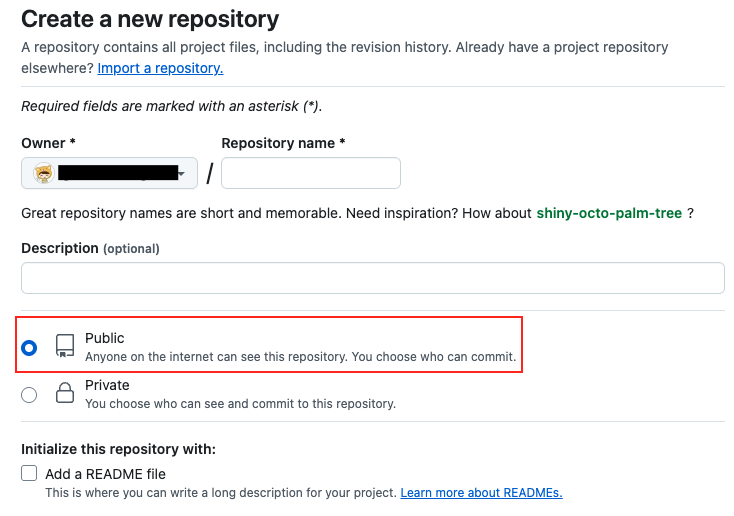Click the "Public" option label text
This screenshot has width=734, height=516.
coord(105,338)
